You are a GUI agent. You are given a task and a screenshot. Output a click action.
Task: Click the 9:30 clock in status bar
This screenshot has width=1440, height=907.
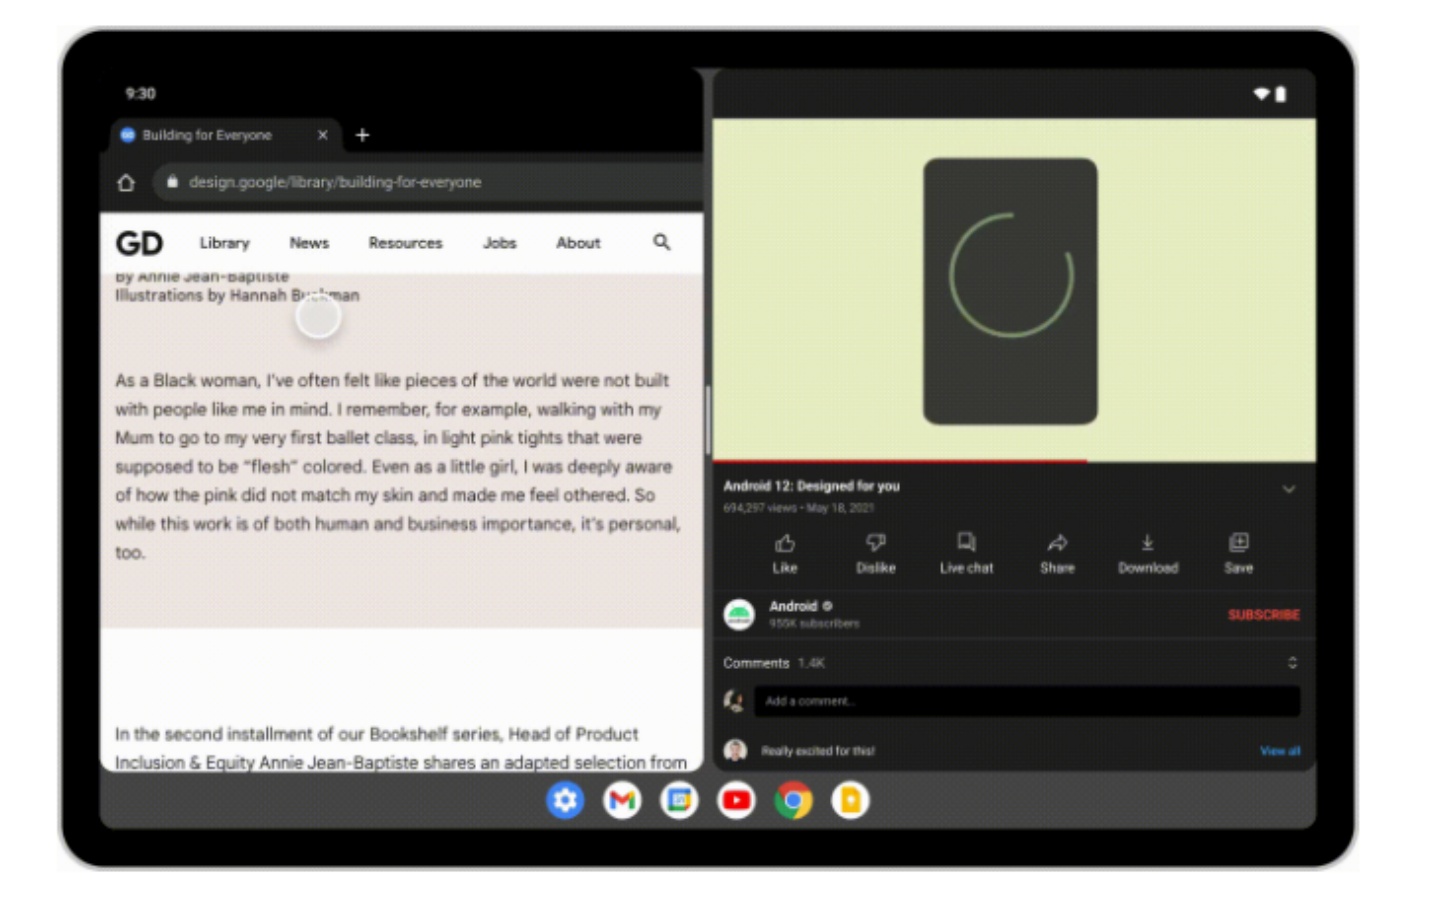coord(140,93)
